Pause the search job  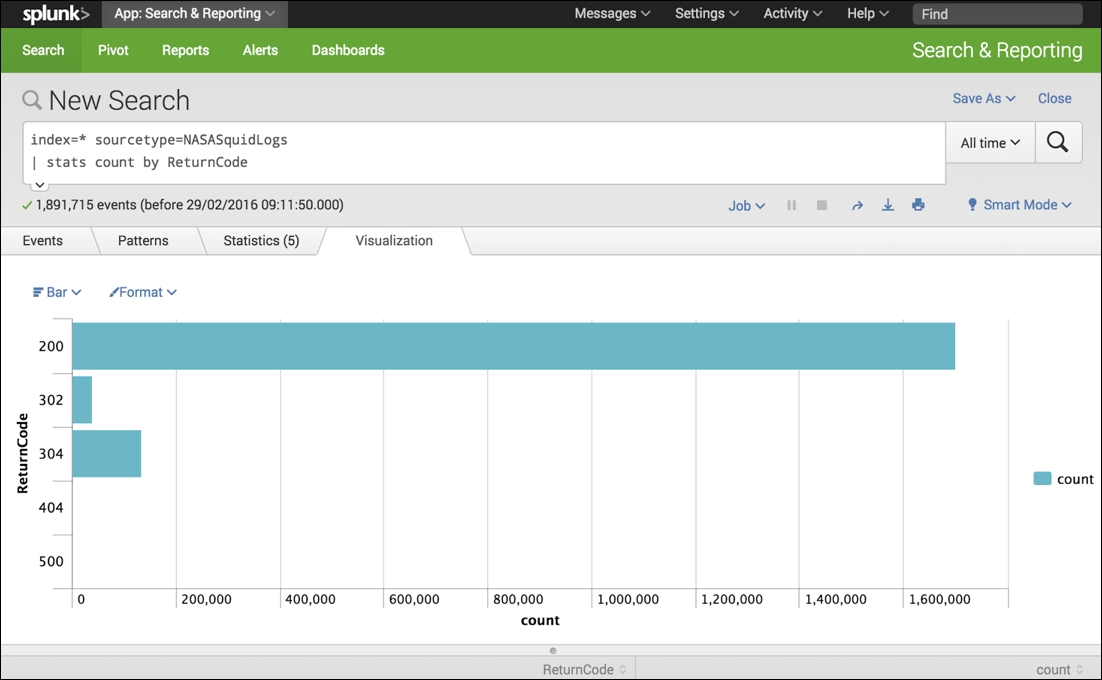[791, 205]
